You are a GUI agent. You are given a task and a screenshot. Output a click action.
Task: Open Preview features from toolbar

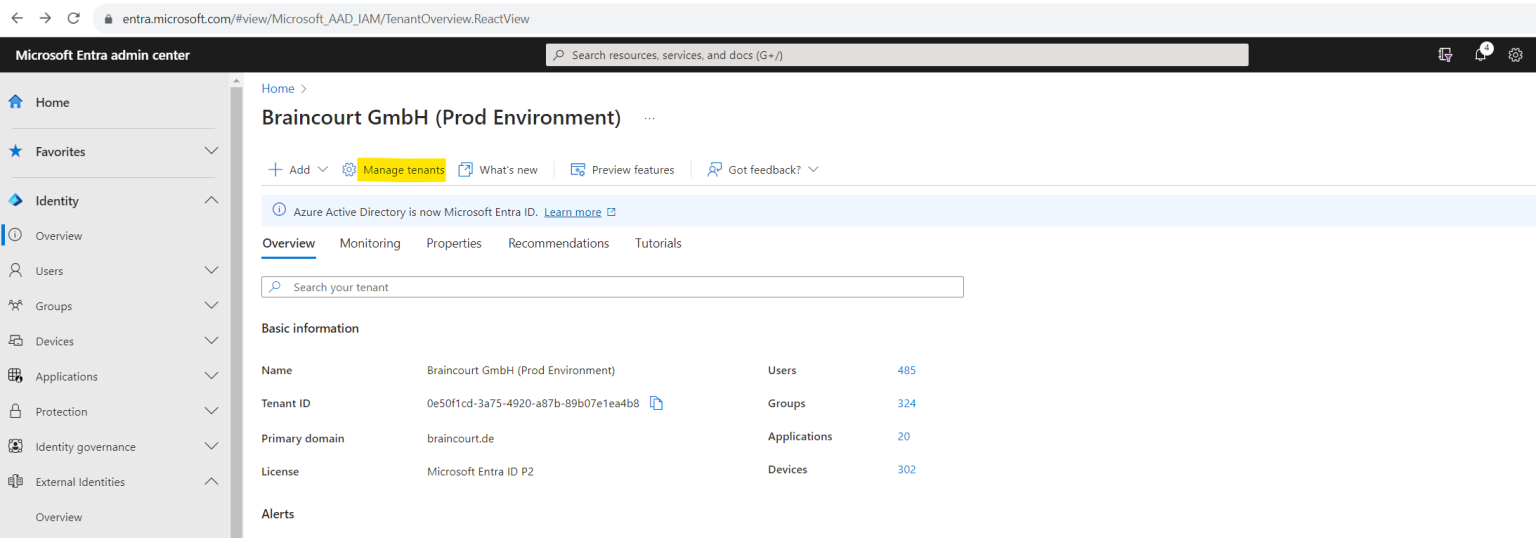622,170
